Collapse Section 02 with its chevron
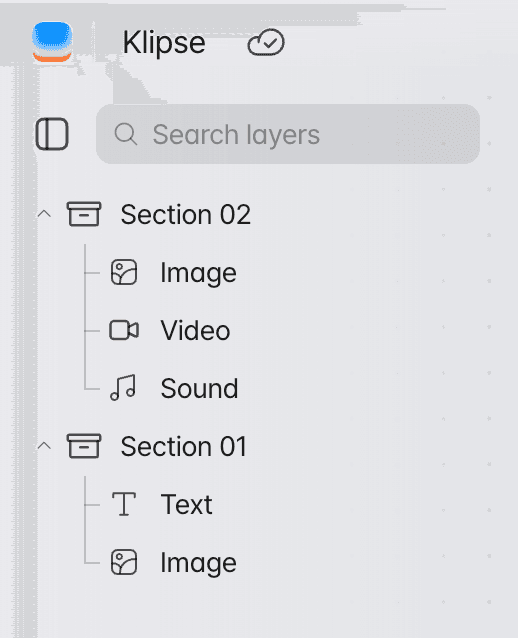Image resolution: width=518 pixels, height=638 pixels. tap(44, 214)
